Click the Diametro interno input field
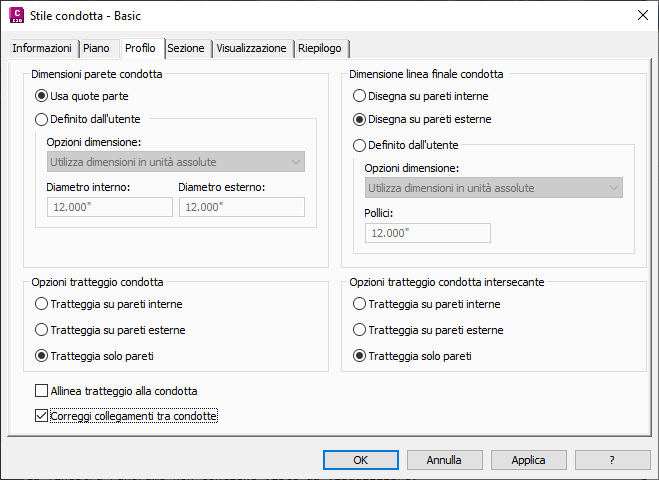Image resolution: width=659 pixels, height=480 pixels. tap(109, 207)
